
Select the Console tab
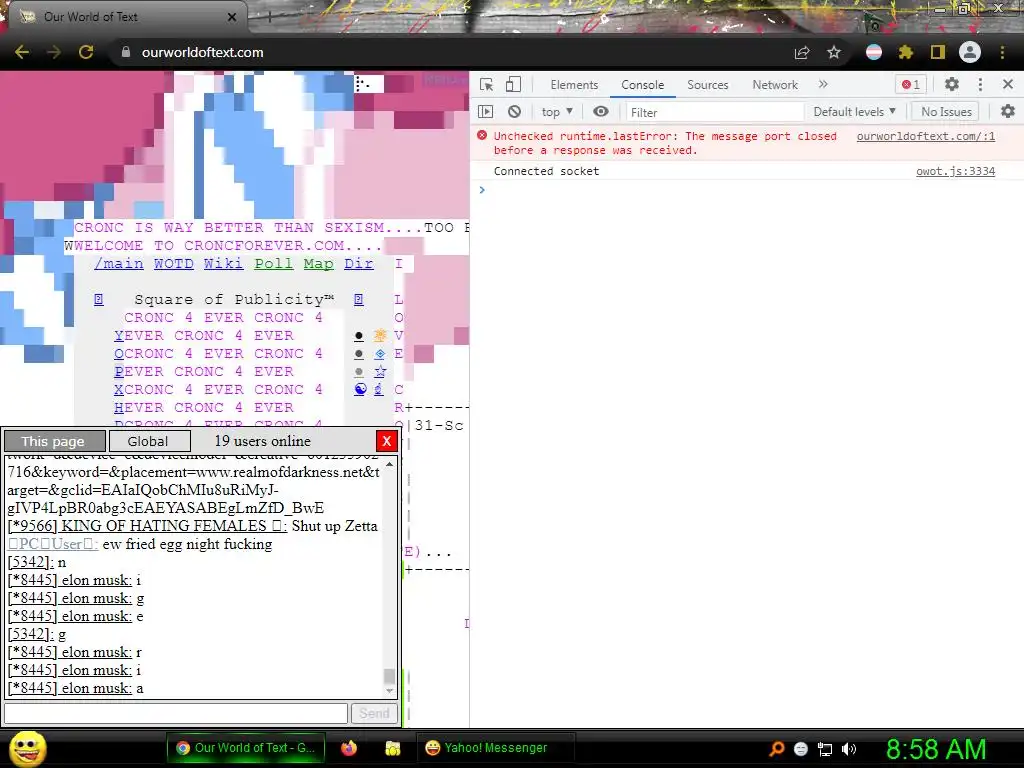point(643,84)
